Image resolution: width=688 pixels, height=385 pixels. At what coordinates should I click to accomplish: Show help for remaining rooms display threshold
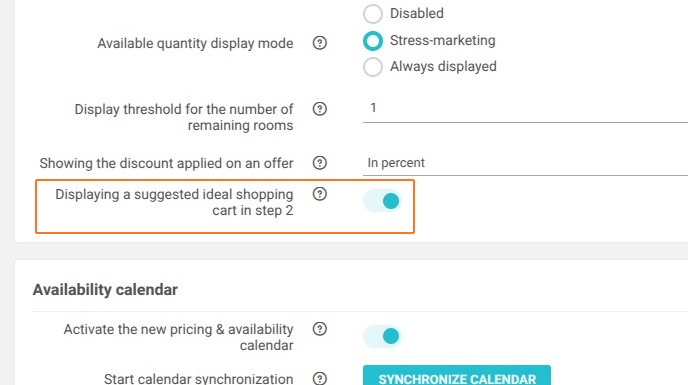tap(319, 108)
